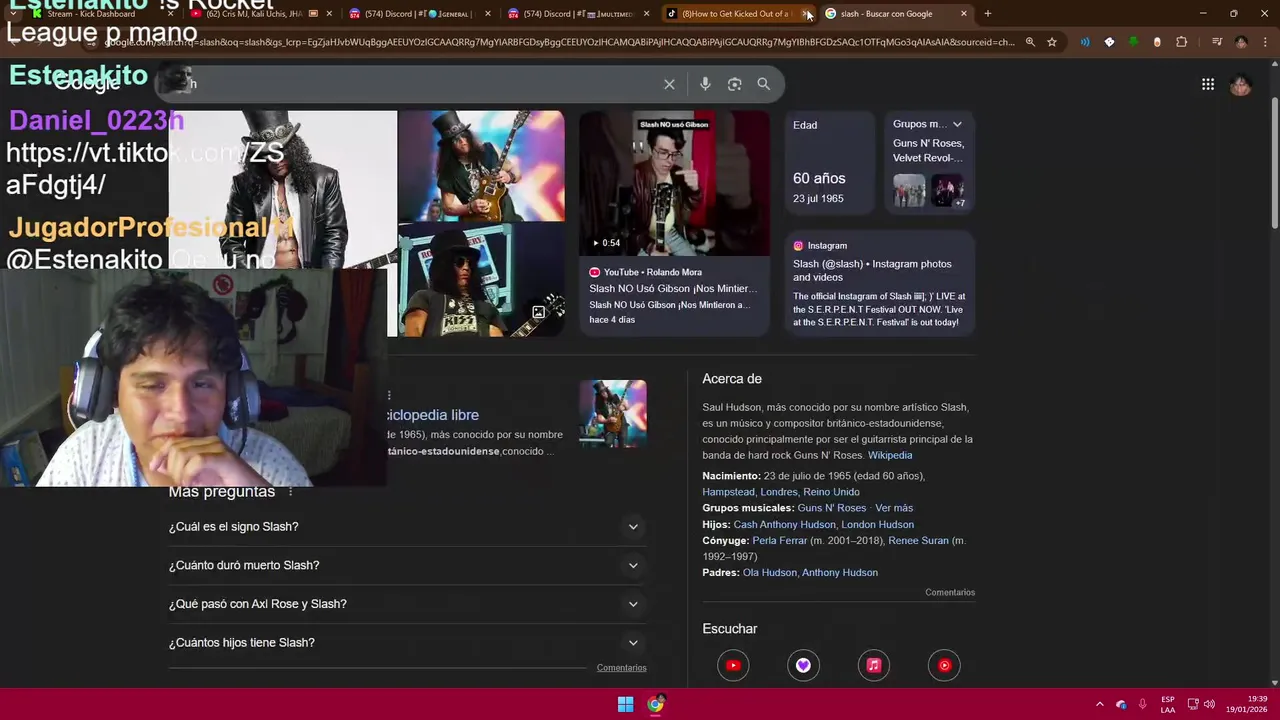Open Cash Anthony Hudson link
The width and height of the screenshot is (1280, 720).
(784, 524)
